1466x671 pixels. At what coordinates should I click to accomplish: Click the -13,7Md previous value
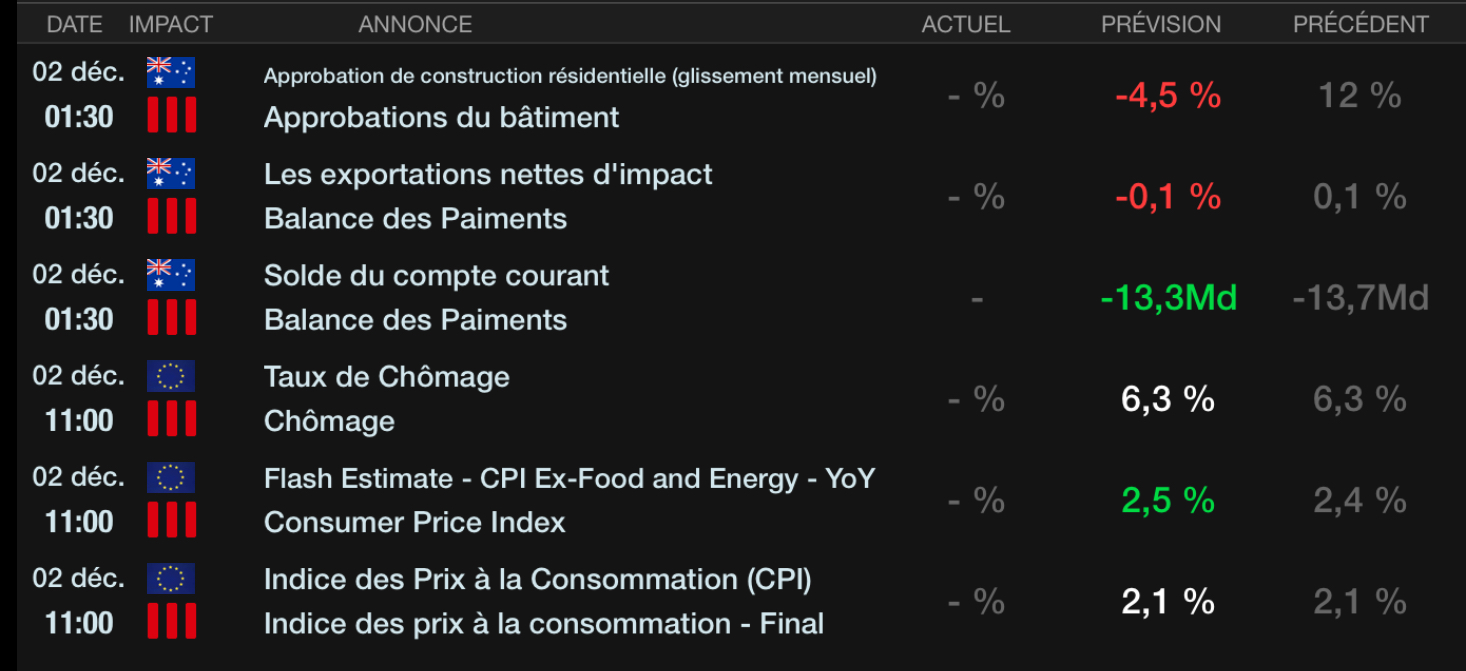point(1360,298)
